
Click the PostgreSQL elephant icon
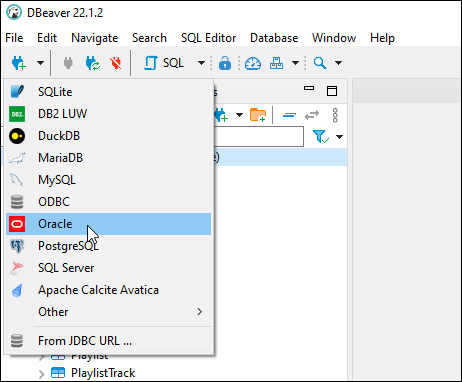coord(17,246)
